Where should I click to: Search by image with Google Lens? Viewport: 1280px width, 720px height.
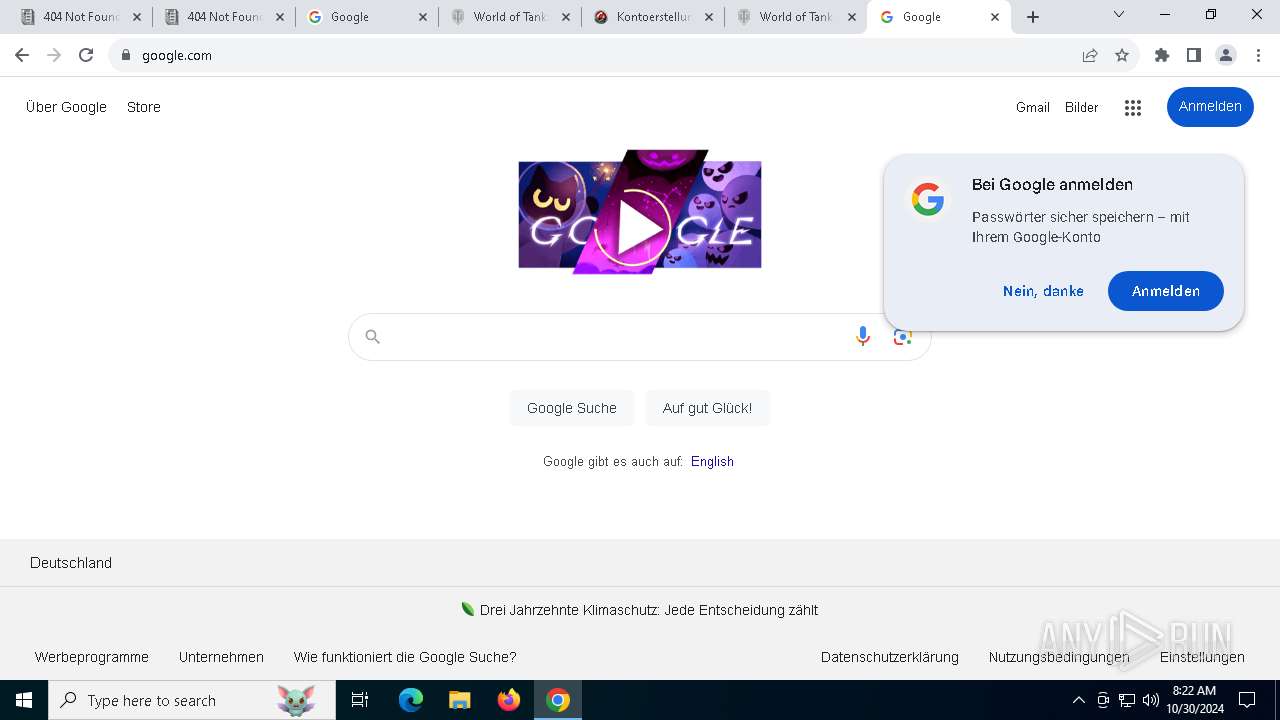[903, 337]
